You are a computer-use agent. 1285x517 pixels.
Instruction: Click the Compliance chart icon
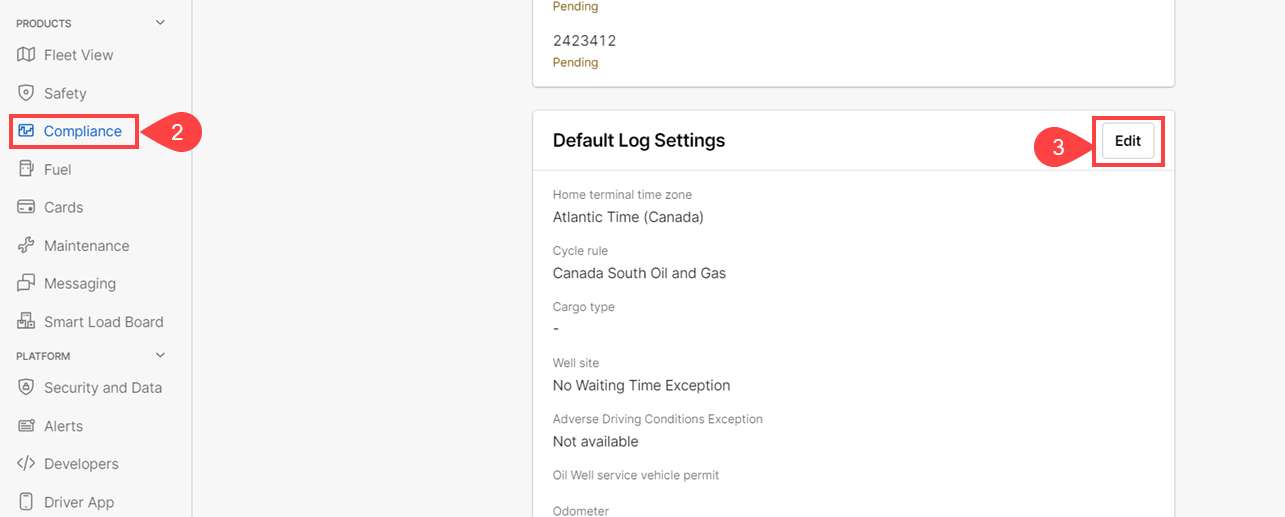(27, 131)
